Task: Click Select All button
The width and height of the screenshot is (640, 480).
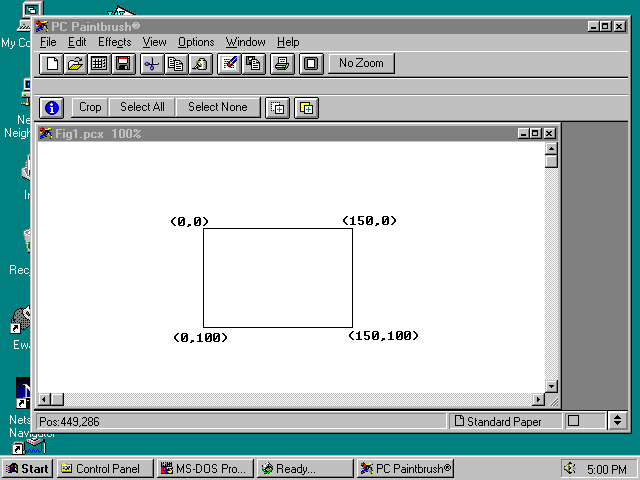Action: point(142,107)
